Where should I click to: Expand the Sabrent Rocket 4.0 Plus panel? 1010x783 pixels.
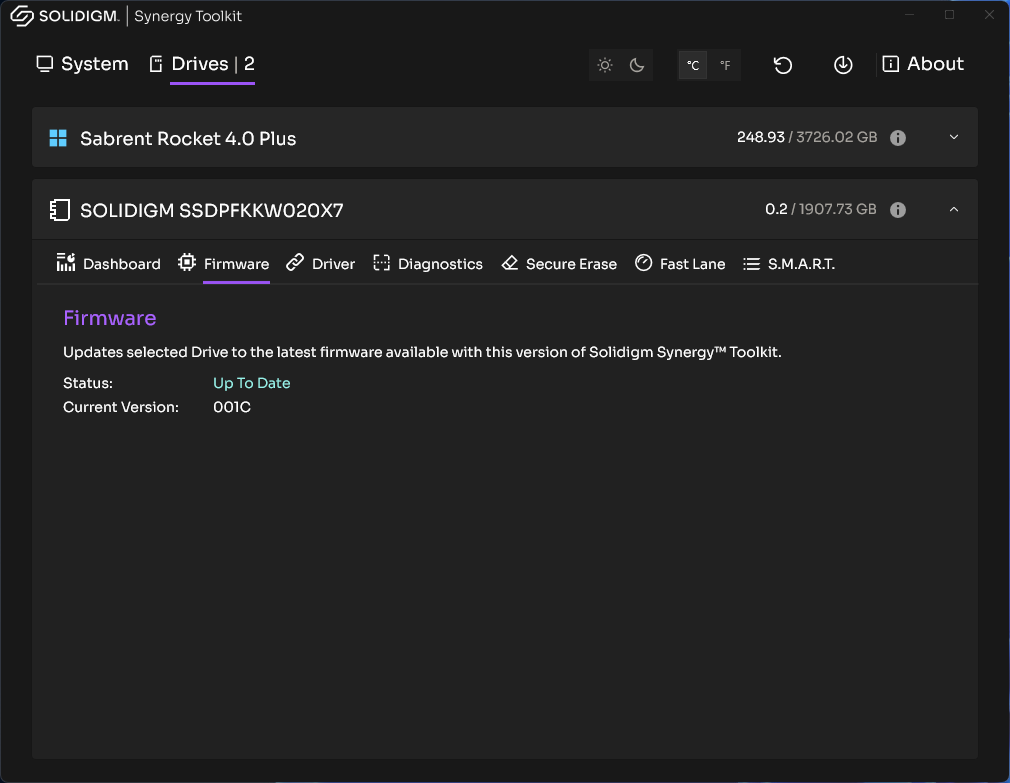(x=953, y=137)
